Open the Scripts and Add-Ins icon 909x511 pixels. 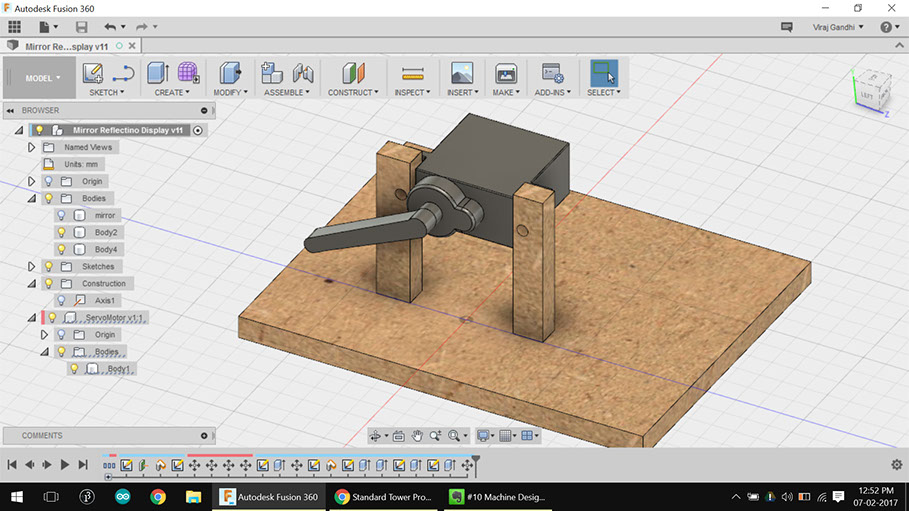(x=552, y=73)
